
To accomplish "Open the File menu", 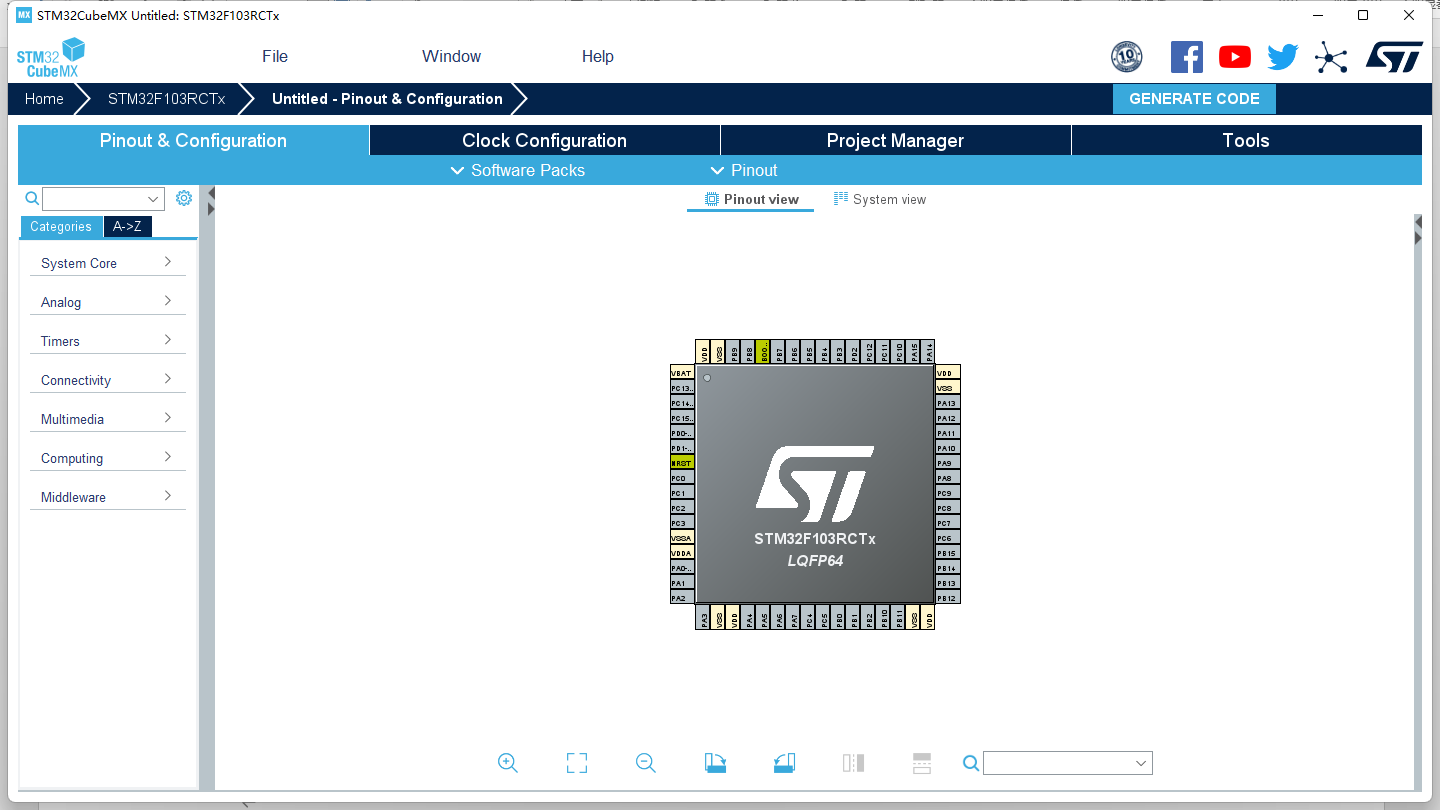I will [275, 57].
